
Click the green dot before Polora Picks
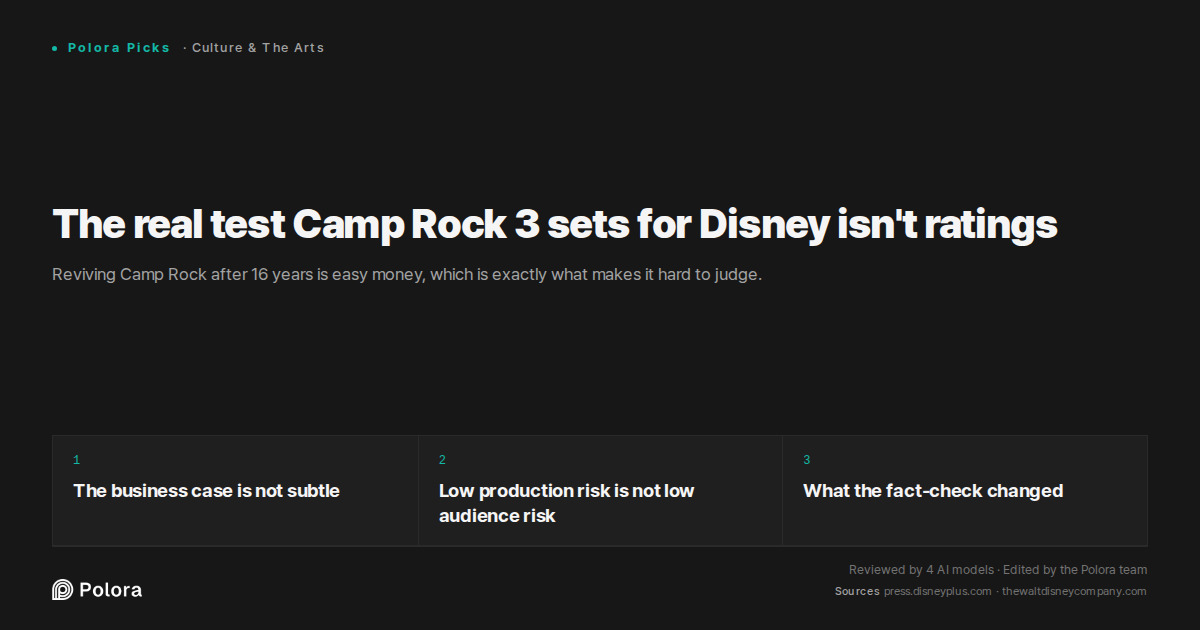click(x=55, y=48)
